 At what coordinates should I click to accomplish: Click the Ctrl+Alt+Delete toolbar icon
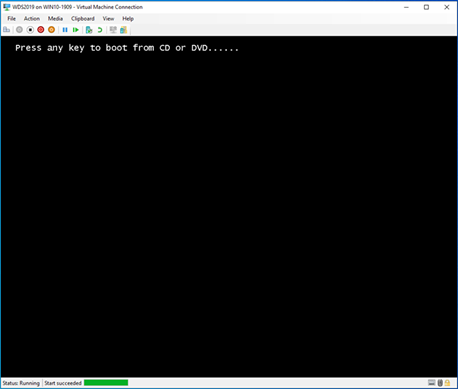pos(7,30)
